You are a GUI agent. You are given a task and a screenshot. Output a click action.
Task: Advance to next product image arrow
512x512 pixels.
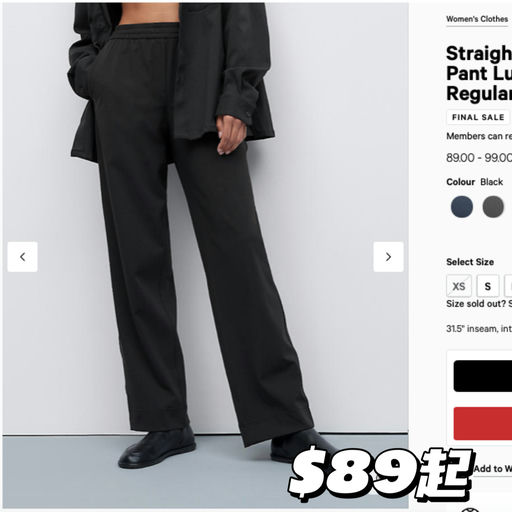pyautogui.click(x=388, y=257)
